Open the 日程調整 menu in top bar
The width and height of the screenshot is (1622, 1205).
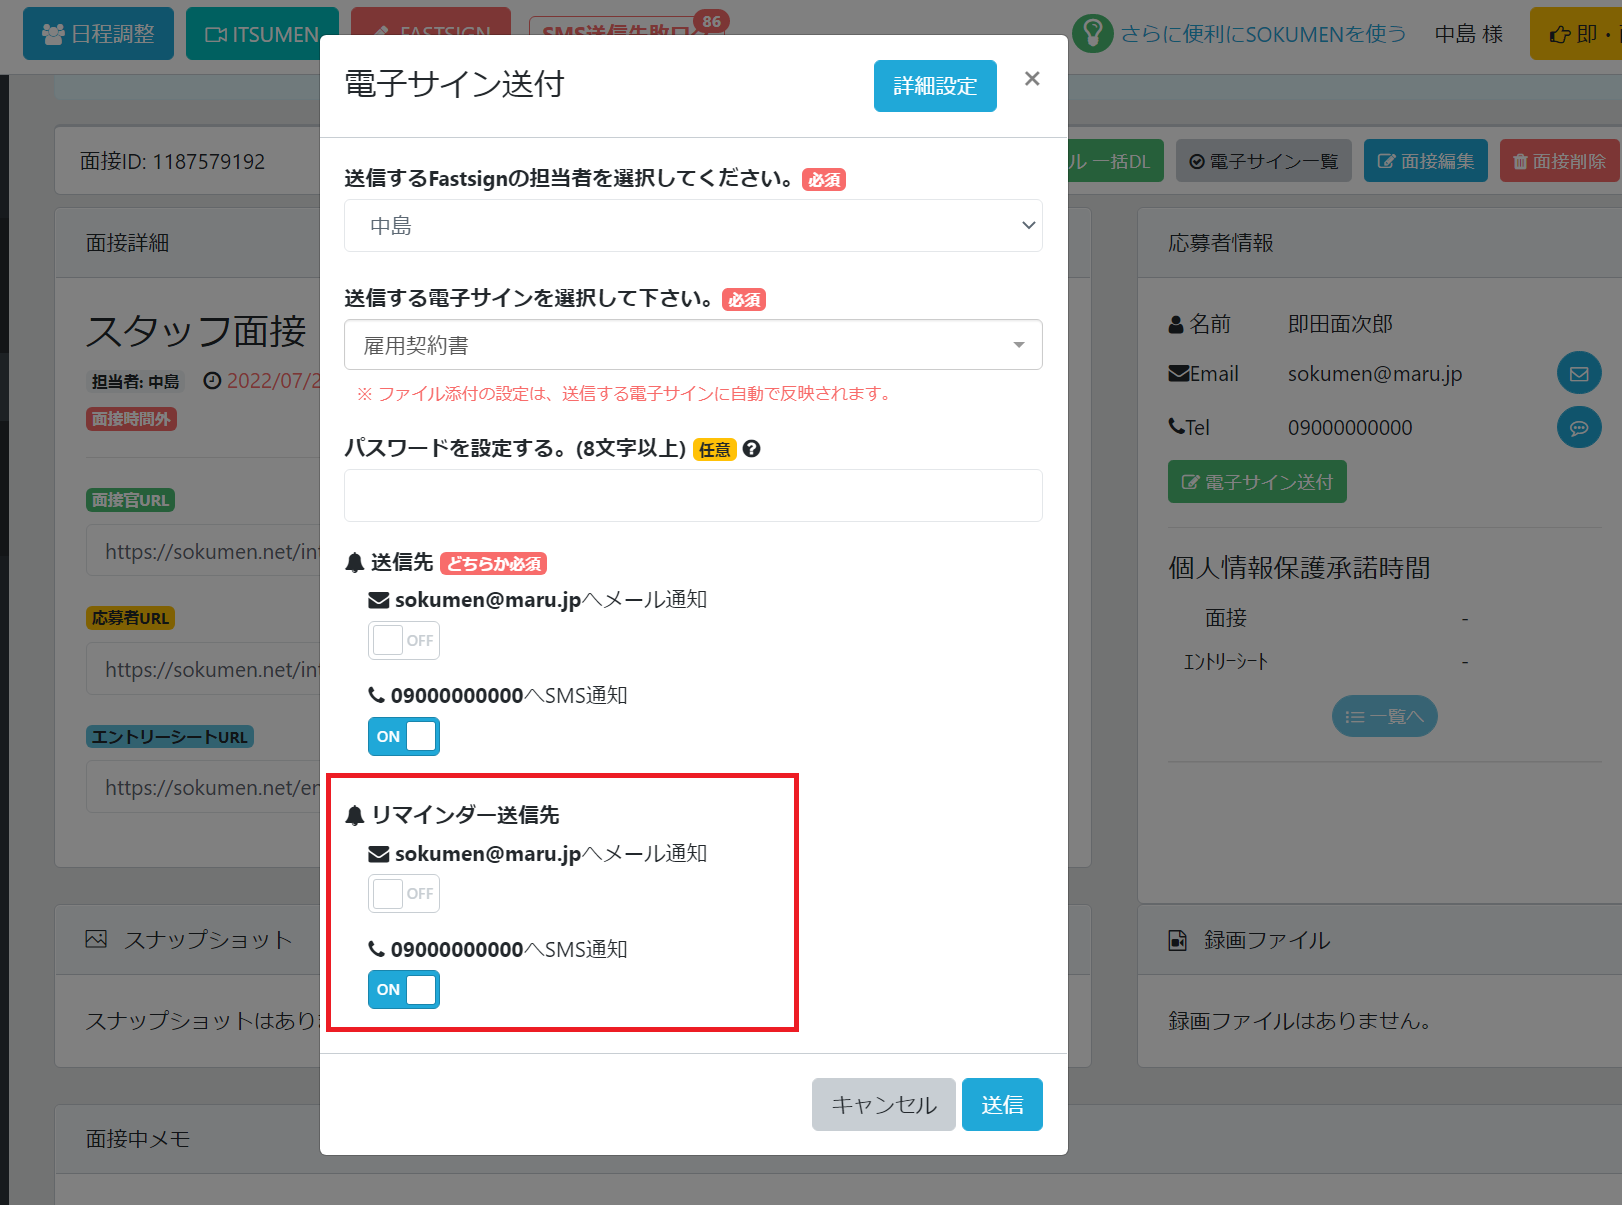[98, 34]
